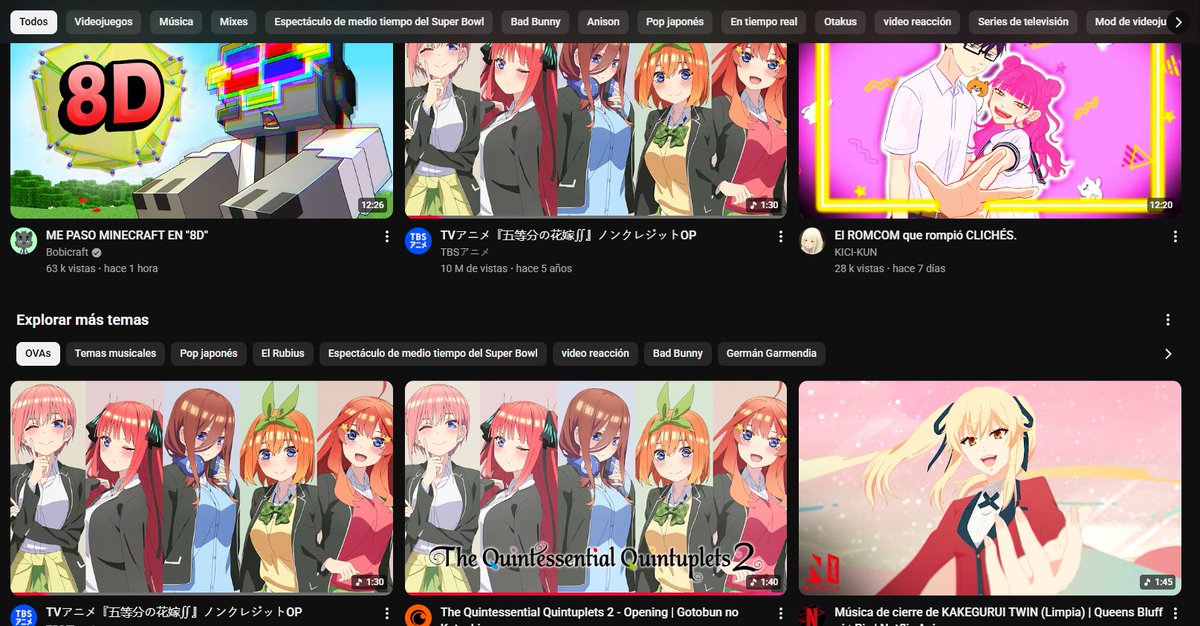Open options menu for KAKEGURUI TWIN video
The width and height of the screenshot is (1200, 626).
pyautogui.click(x=1175, y=613)
